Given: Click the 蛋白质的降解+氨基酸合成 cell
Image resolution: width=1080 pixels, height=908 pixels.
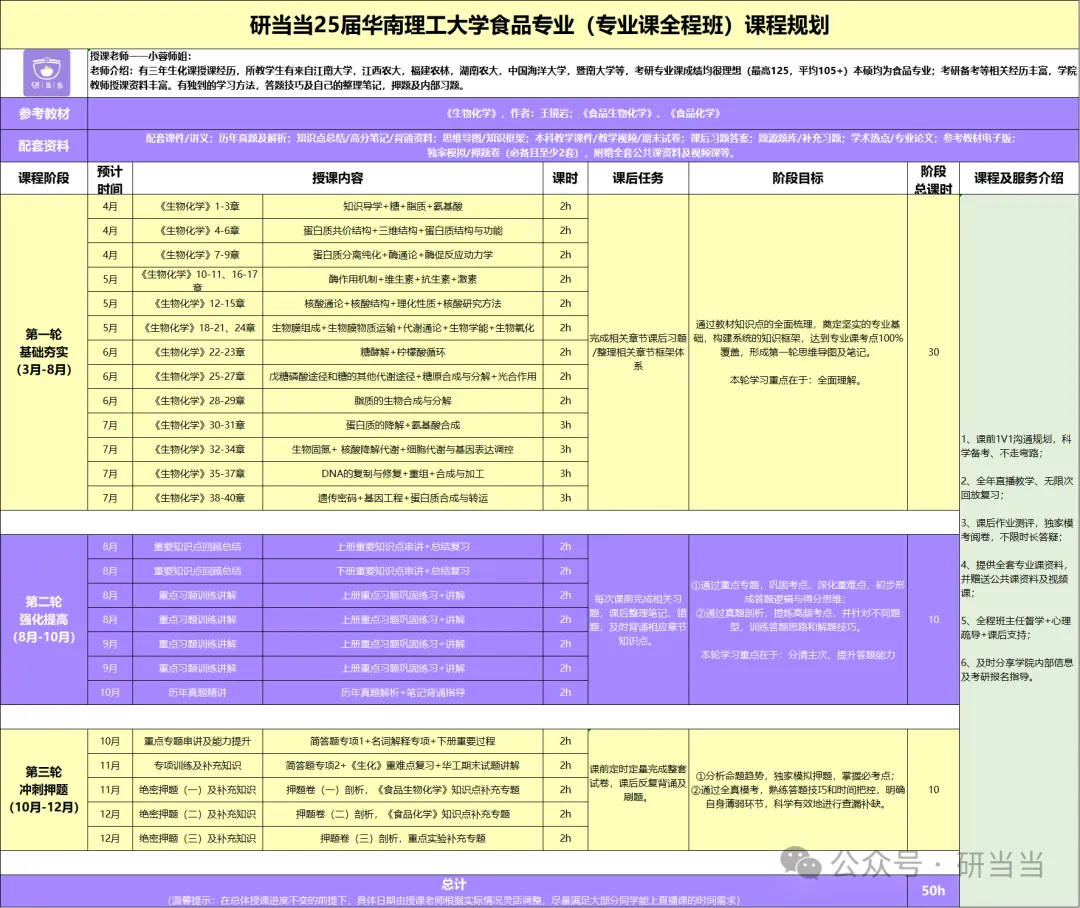Looking at the screenshot, I should [403, 425].
